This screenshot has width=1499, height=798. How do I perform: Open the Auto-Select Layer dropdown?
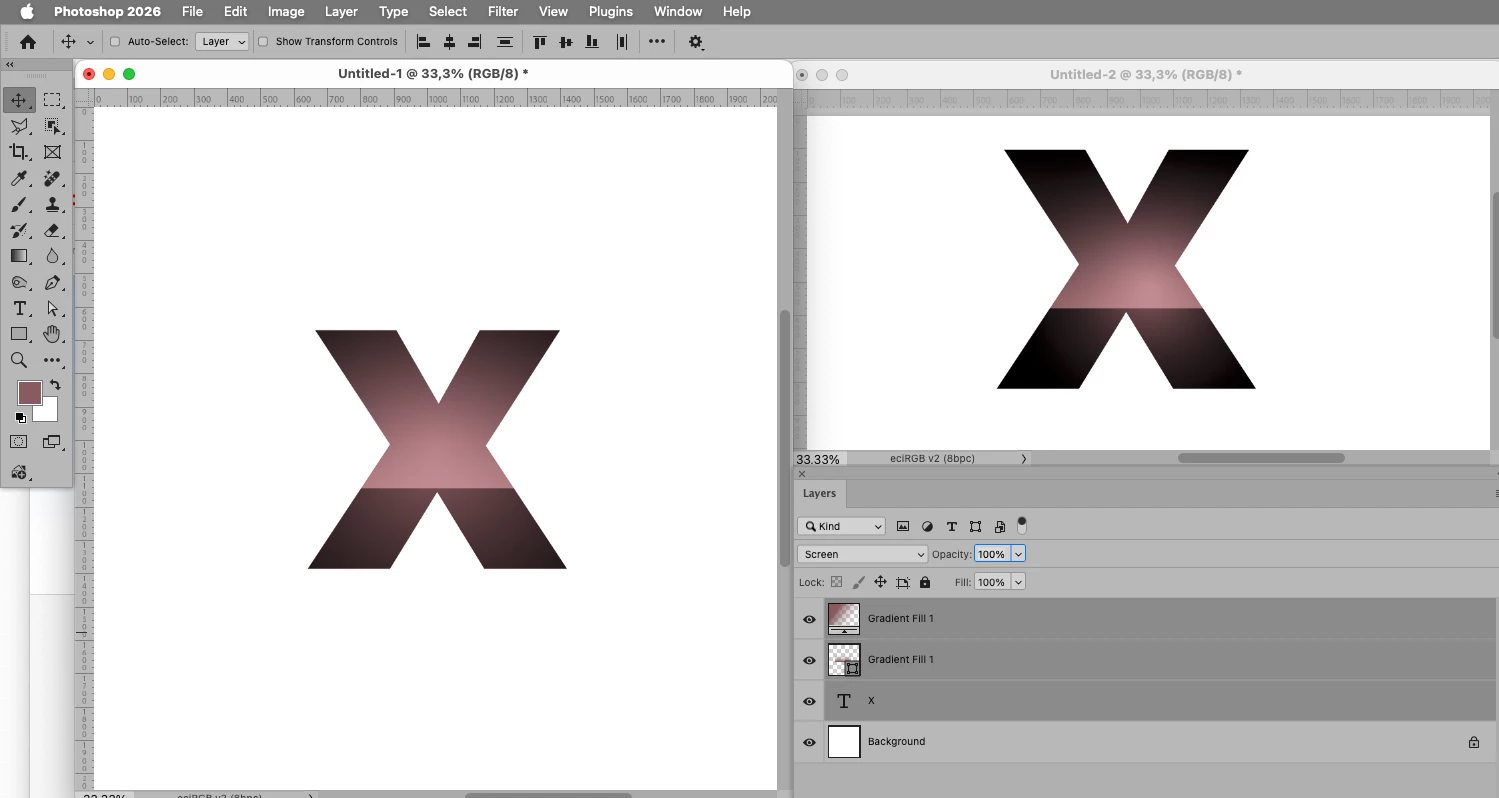tap(222, 42)
